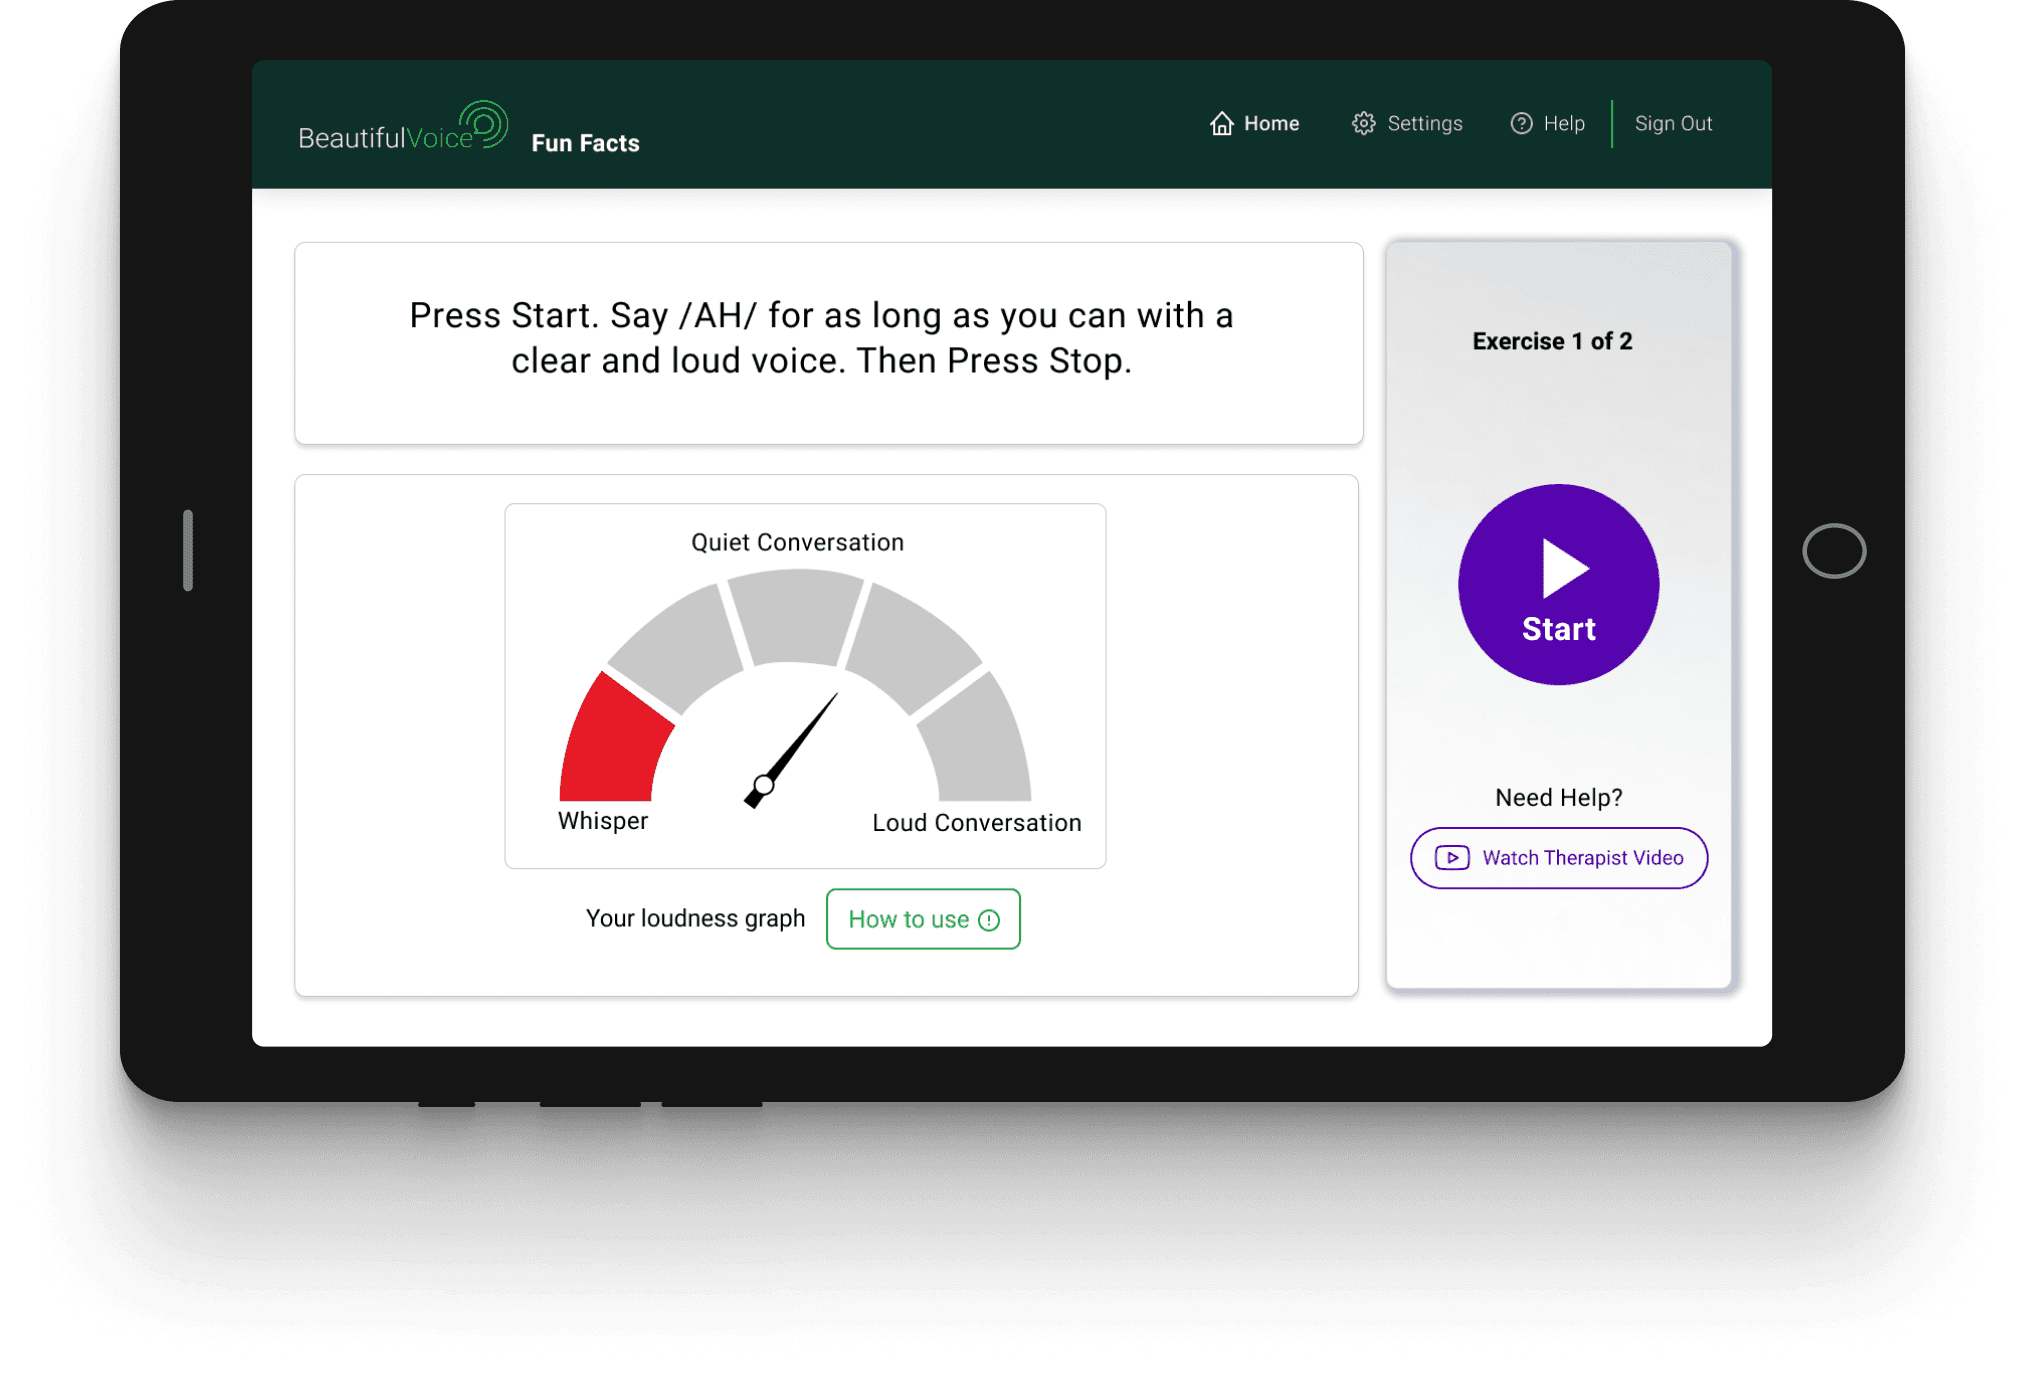Open the Settings gear icon
The height and width of the screenshot is (1377, 2025).
[1362, 123]
